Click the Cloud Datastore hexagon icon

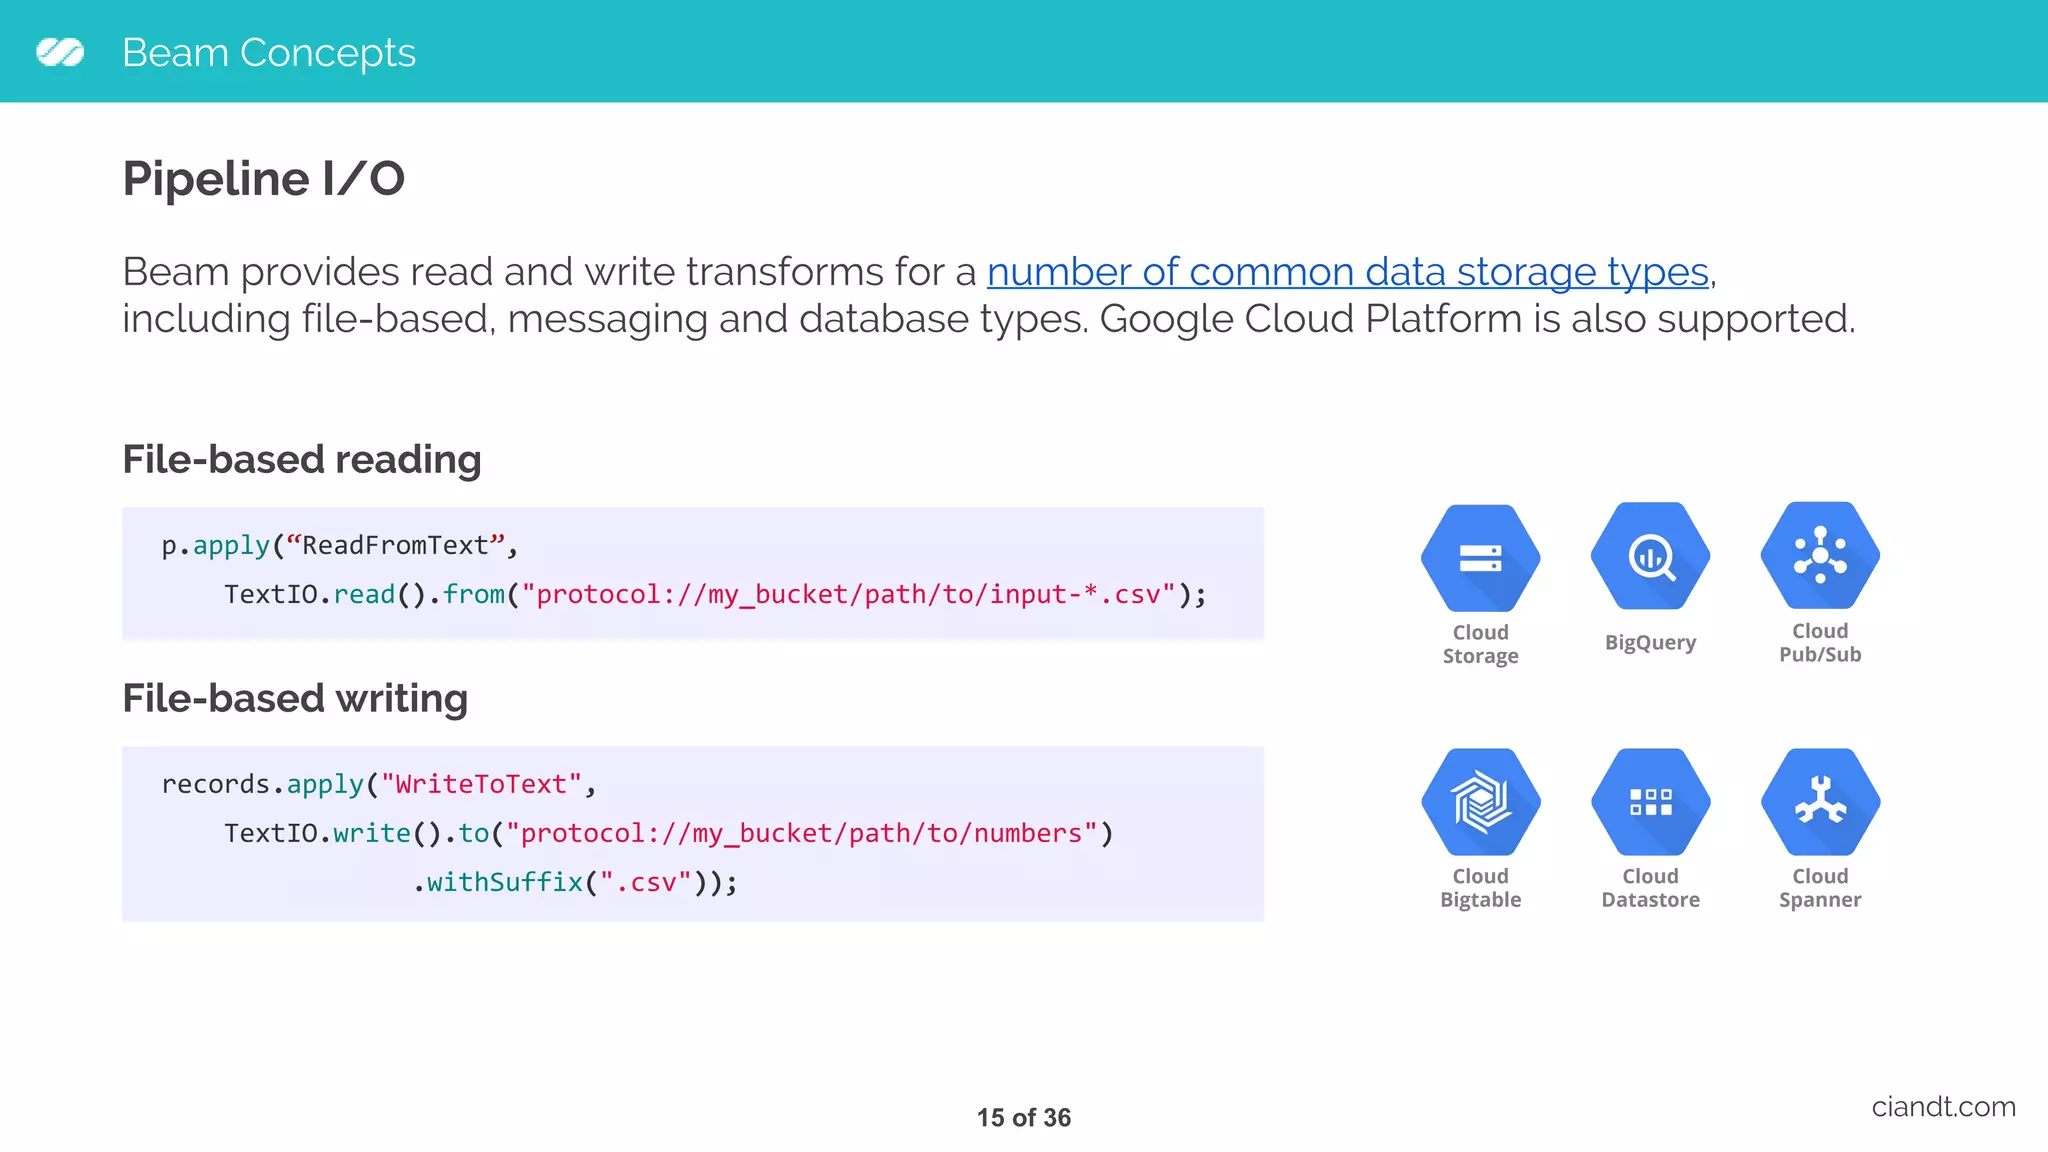[x=1650, y=802]
